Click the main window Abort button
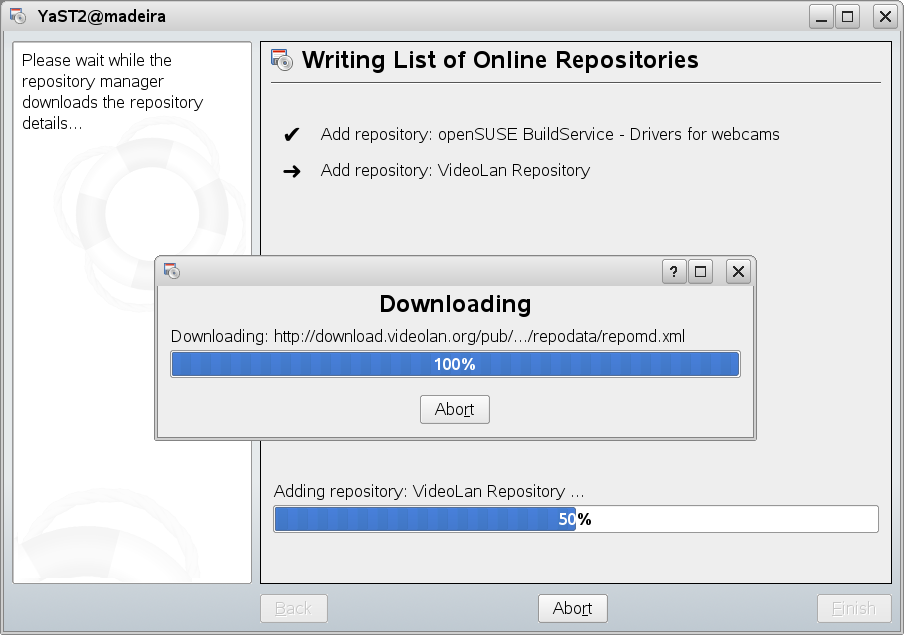Image resolution: width=904 pixels, height=635 pixels. (x=572, y=608)
